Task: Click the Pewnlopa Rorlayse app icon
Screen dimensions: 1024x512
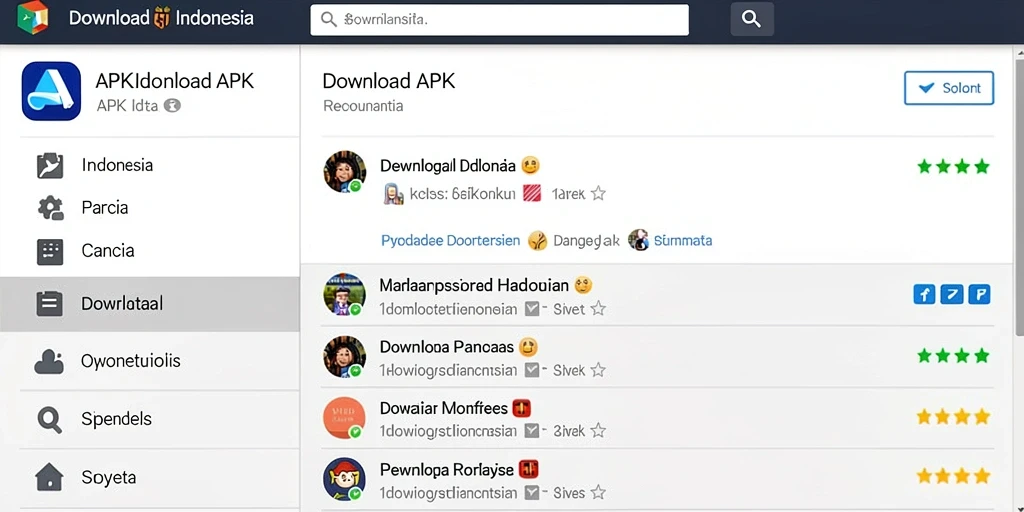Action: click(x=345, y=479)
